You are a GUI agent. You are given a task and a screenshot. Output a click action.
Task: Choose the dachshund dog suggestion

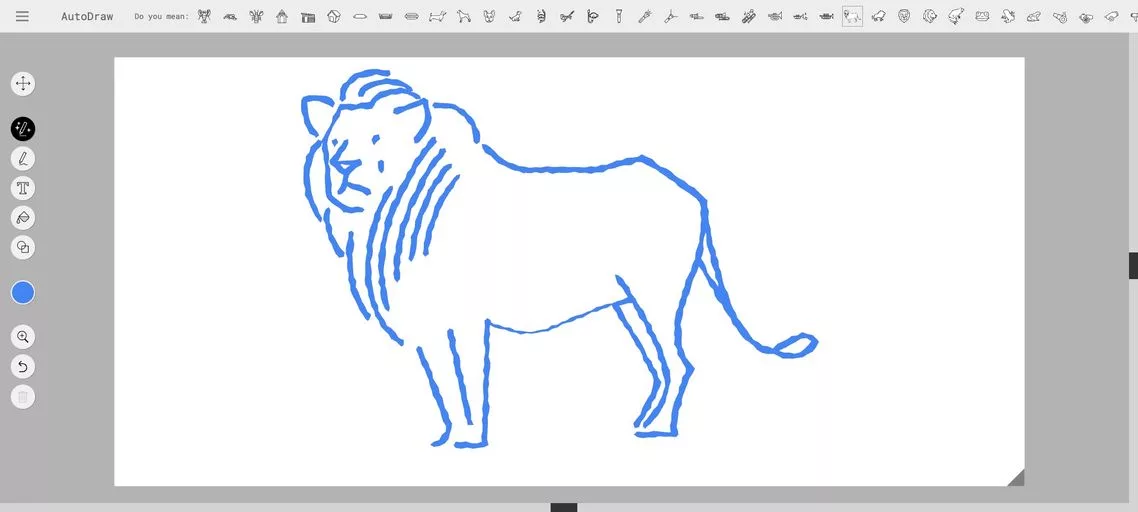[436, 16]
